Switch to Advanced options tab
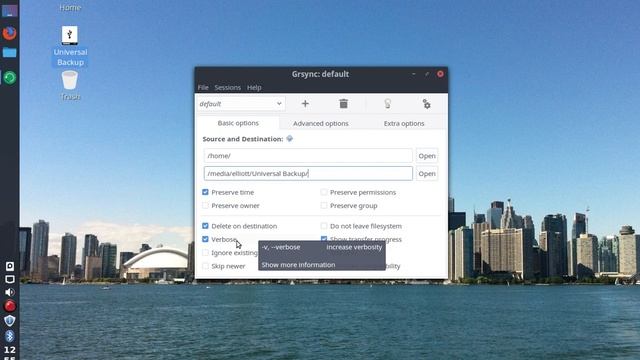 [320, 123]
